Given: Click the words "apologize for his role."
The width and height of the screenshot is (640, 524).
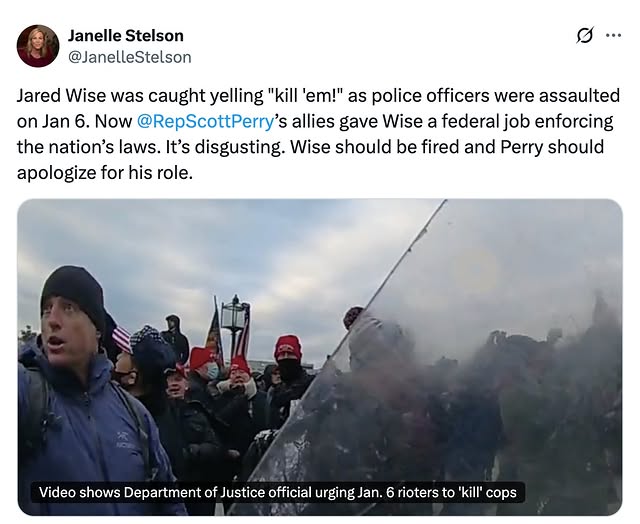Looking at the screenshot, I should (x=104, y=173).
